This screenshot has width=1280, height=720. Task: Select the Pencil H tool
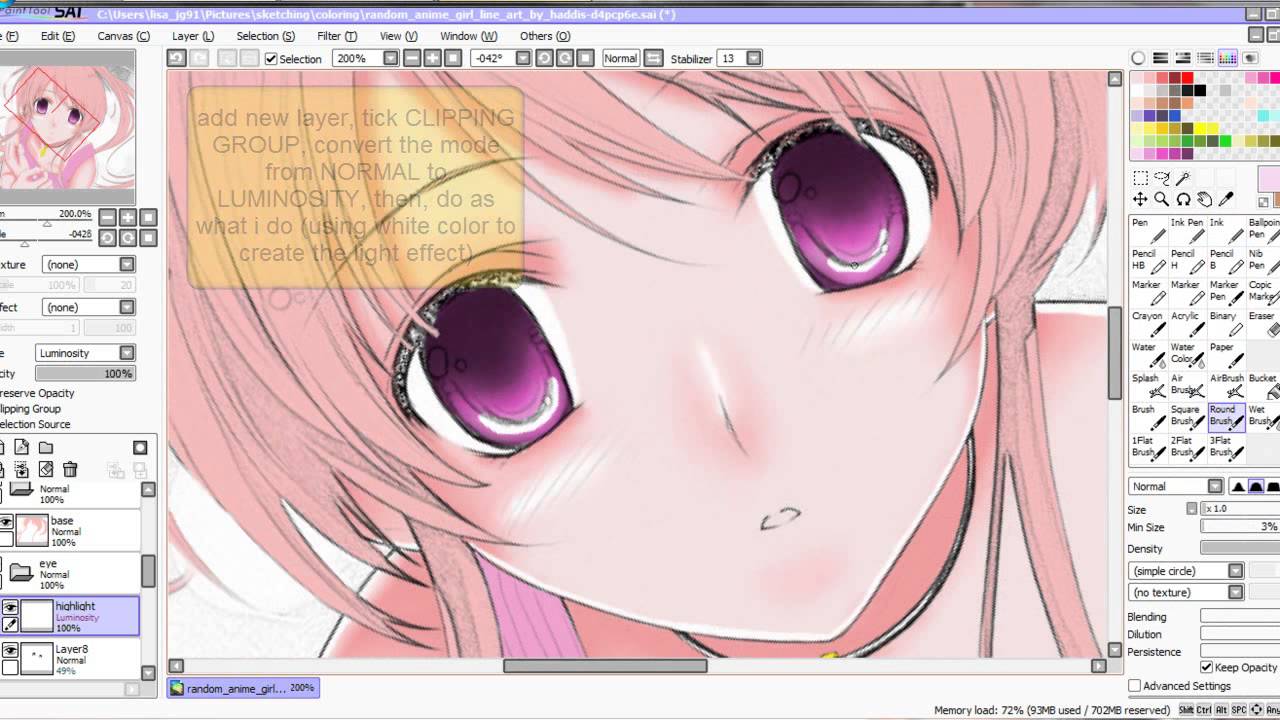pyautogui.click(x=1186, y=260)
